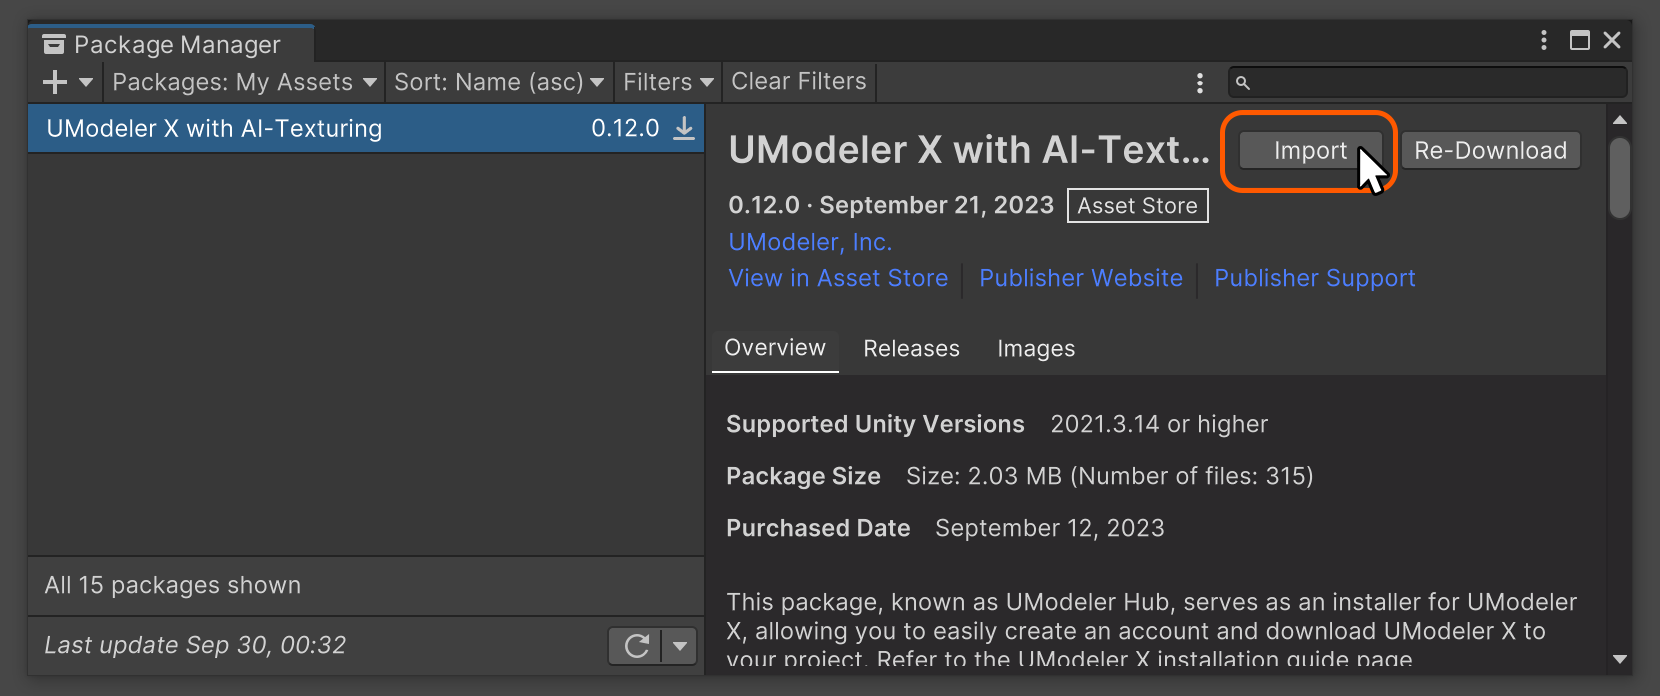1660x696 pixels.
Task: Expand the Filters dropdown
Action: [667, 82]
